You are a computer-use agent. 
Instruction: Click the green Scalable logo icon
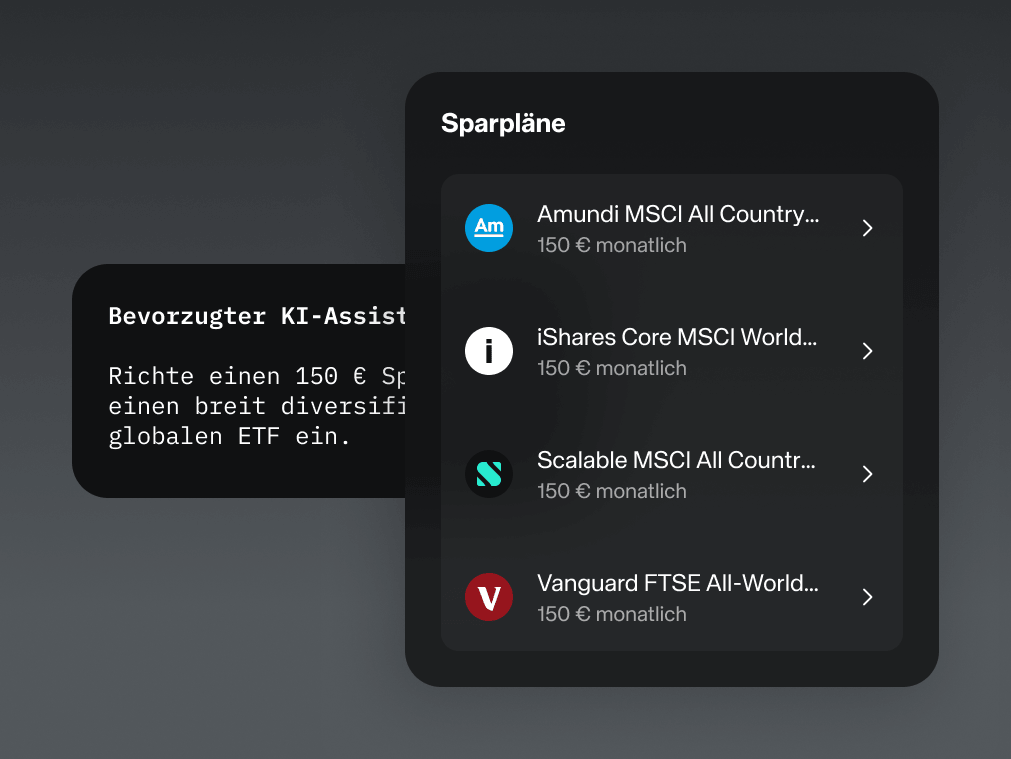click(x=489, y=474)
